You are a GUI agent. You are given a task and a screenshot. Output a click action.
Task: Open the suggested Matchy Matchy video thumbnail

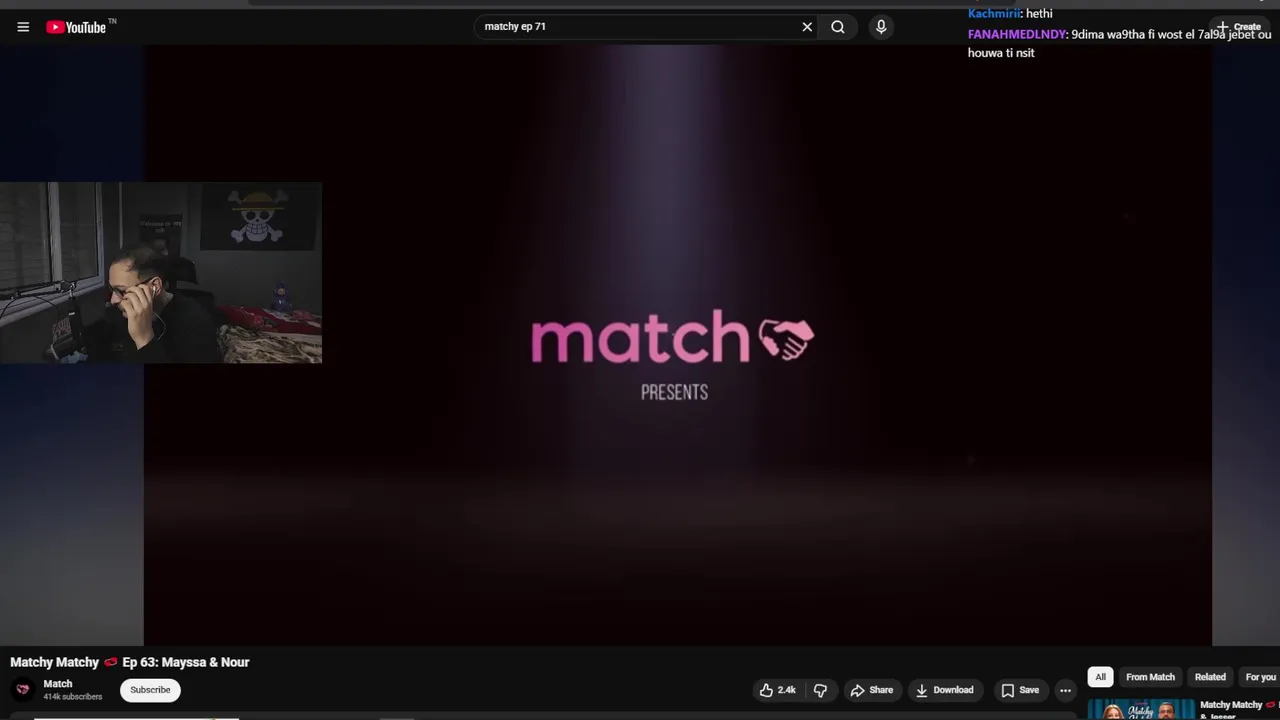tap(1141, 709)
